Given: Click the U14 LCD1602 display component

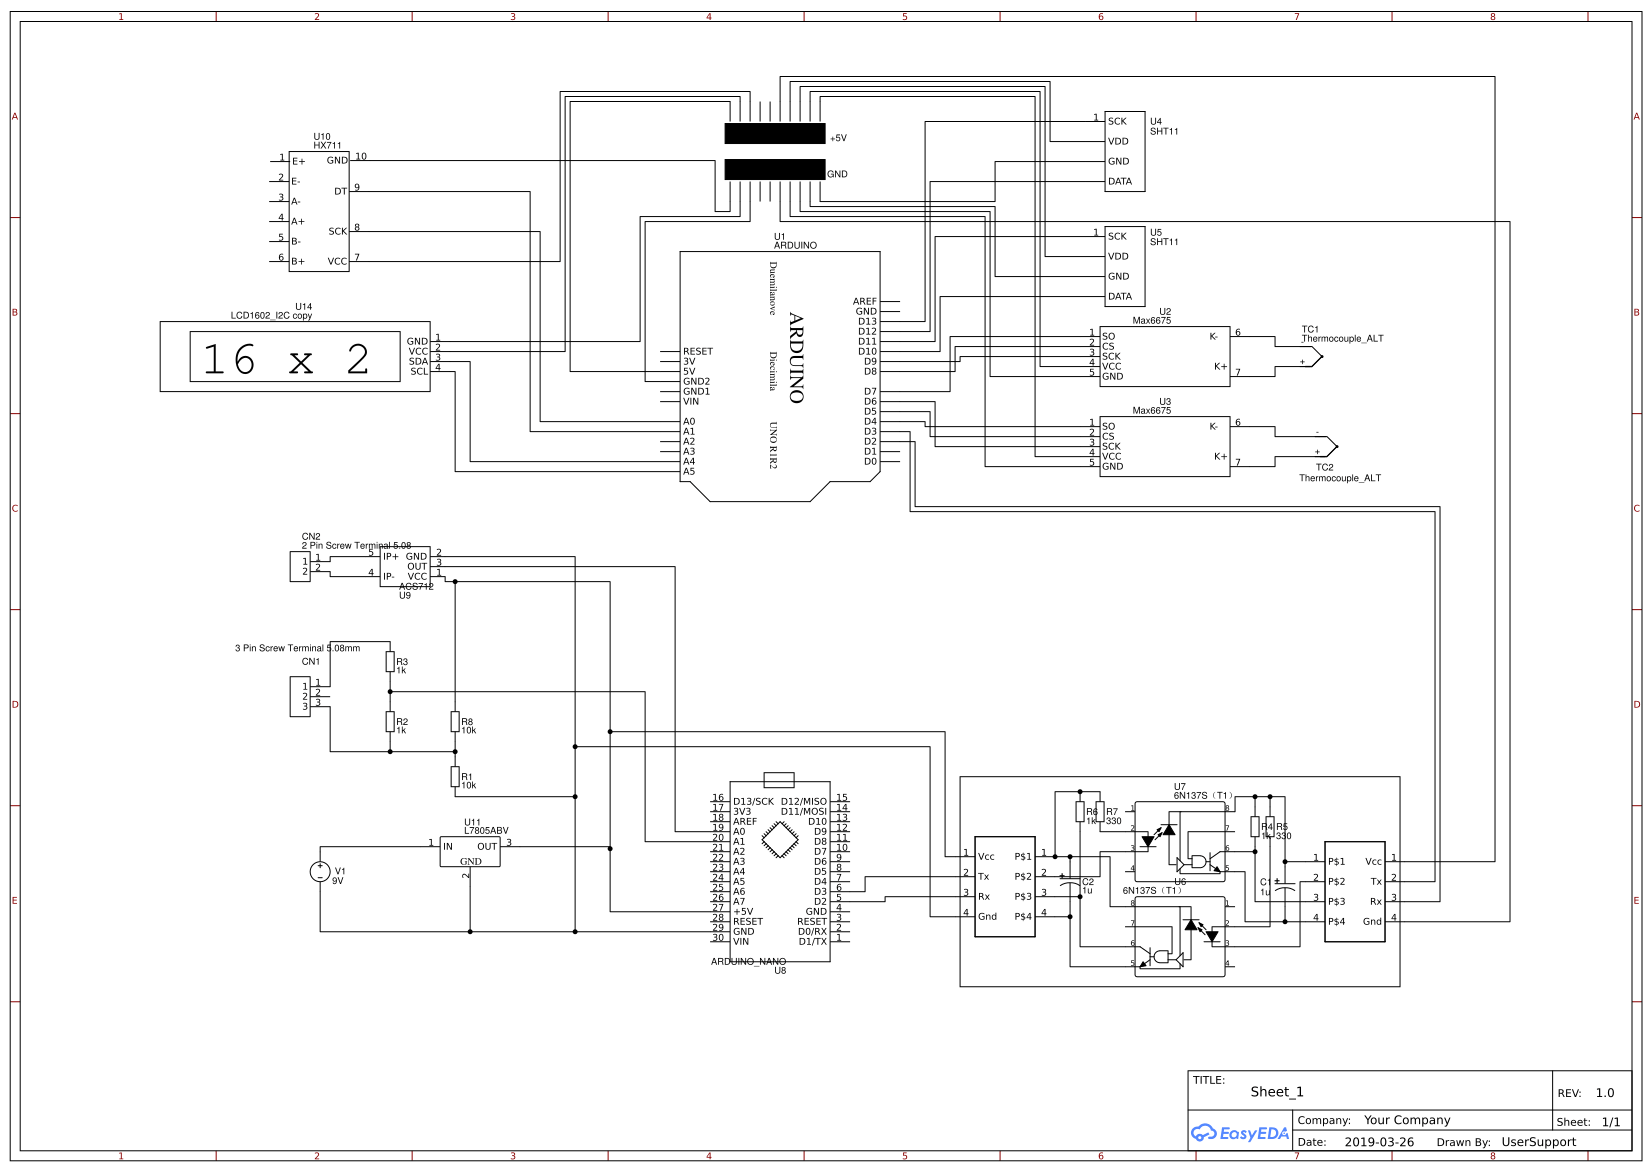Looking at the screenshot, I should 295,356.
